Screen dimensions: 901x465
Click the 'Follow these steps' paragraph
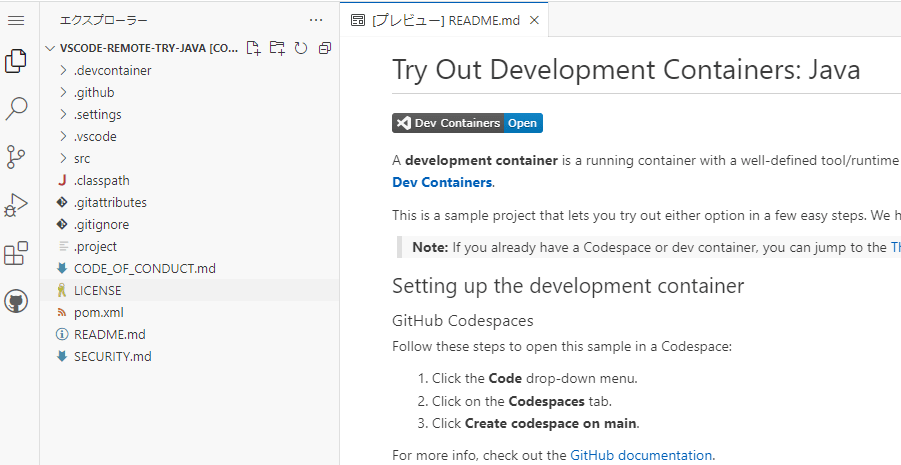pyautogui.click(x=562, y=347)
